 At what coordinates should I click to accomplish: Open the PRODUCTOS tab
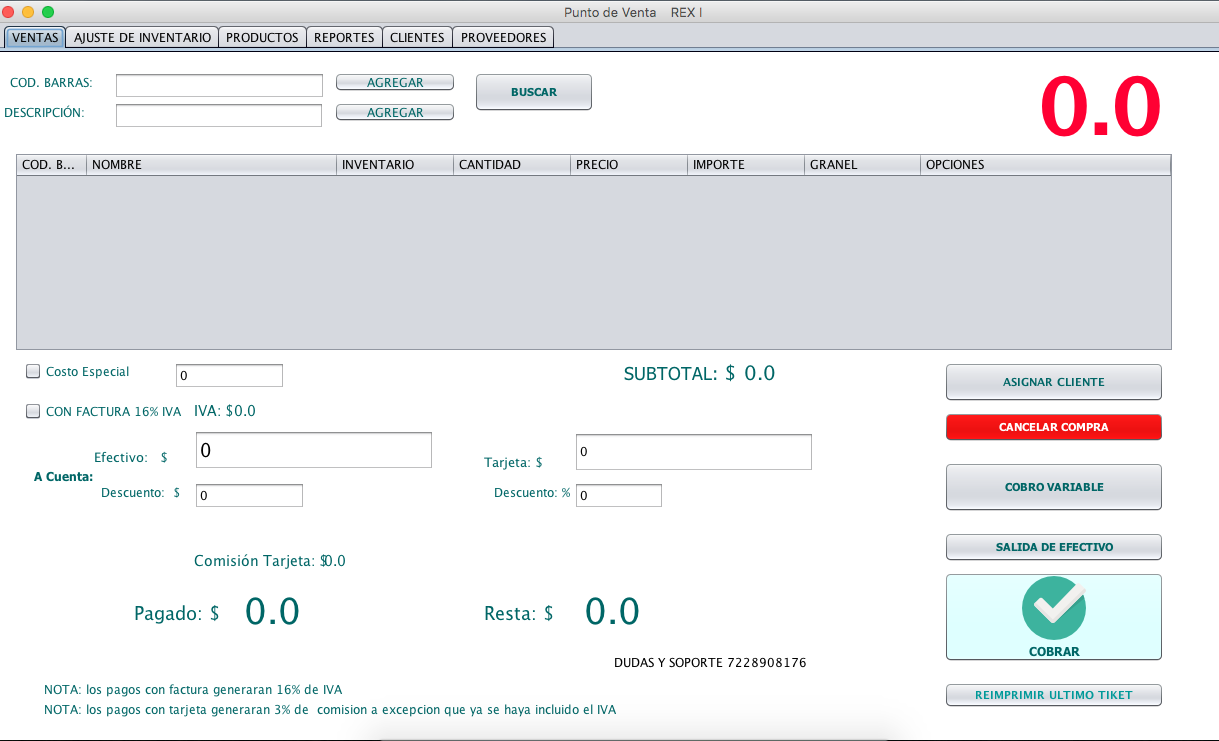click(262, 37)
